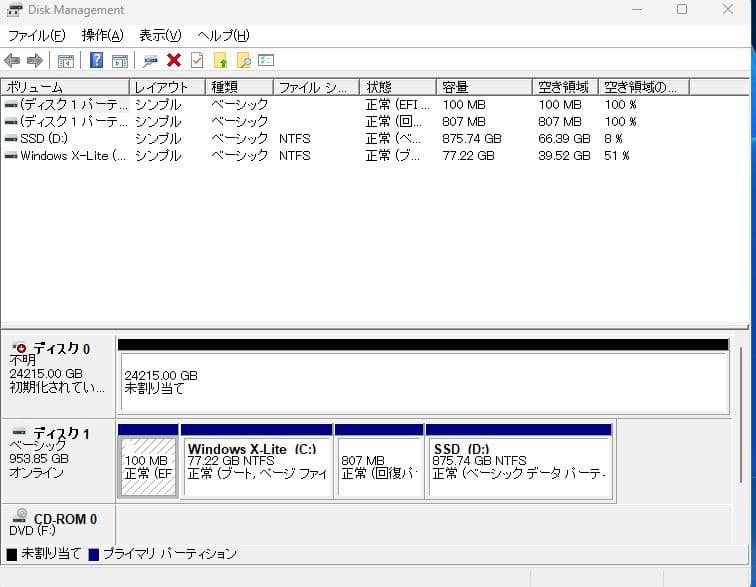Select the SSD (D:) partition block
The image size is (756, 587).
(519, 462)
